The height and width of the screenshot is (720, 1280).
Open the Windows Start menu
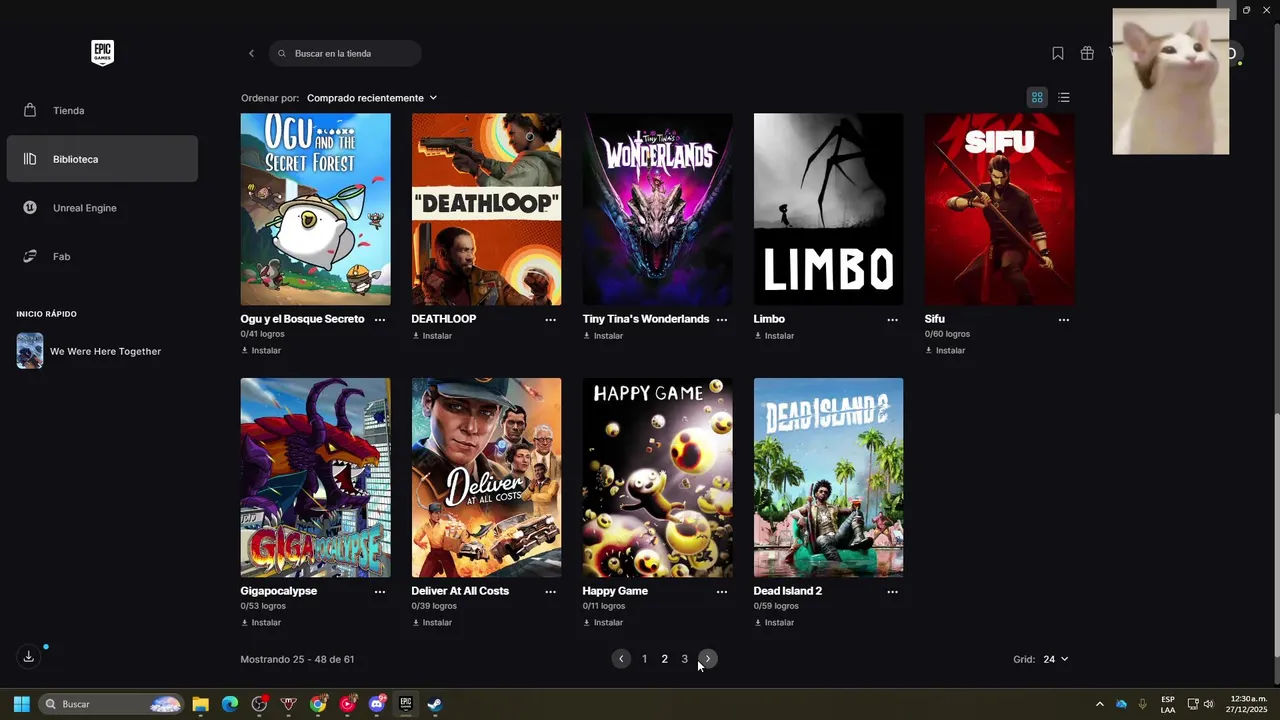(21, 704)
